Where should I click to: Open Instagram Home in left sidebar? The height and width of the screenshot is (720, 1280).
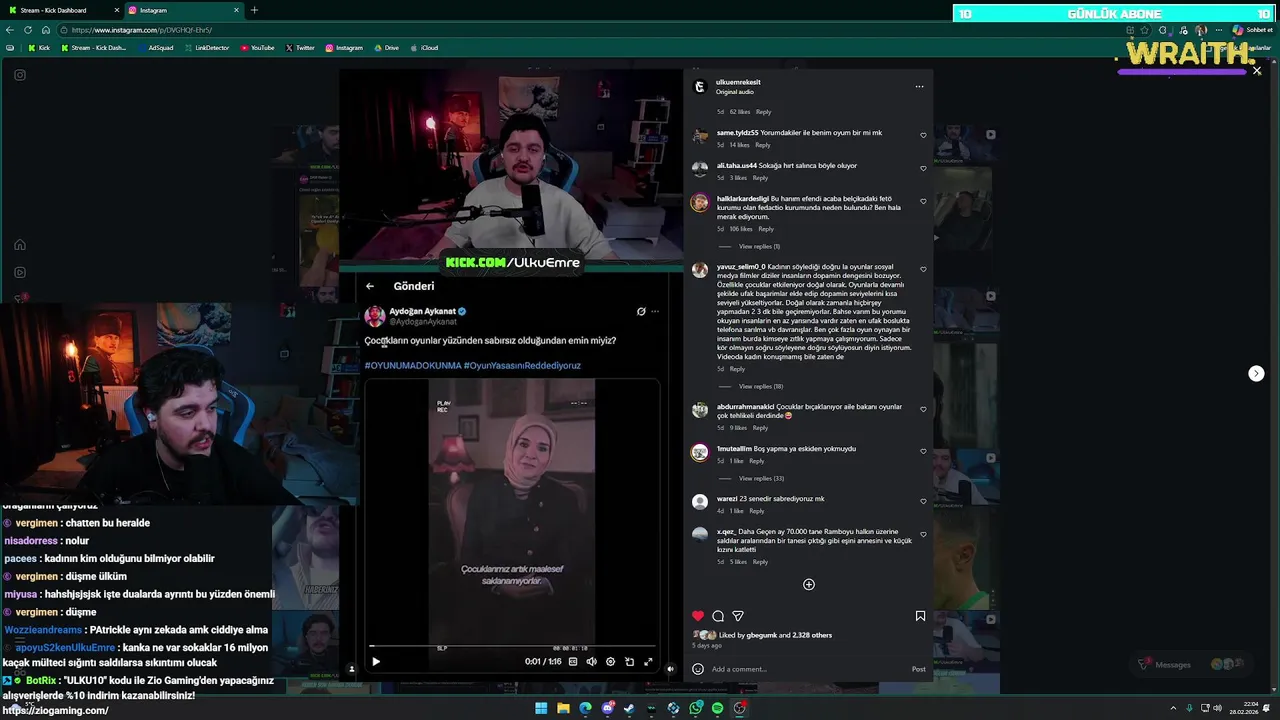click(x=19, y=245)
